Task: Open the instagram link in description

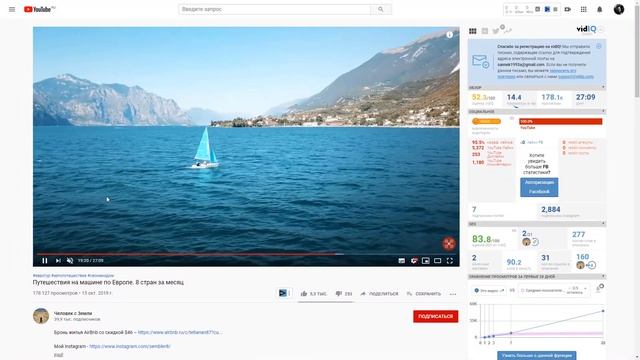Action: point(130,346)
